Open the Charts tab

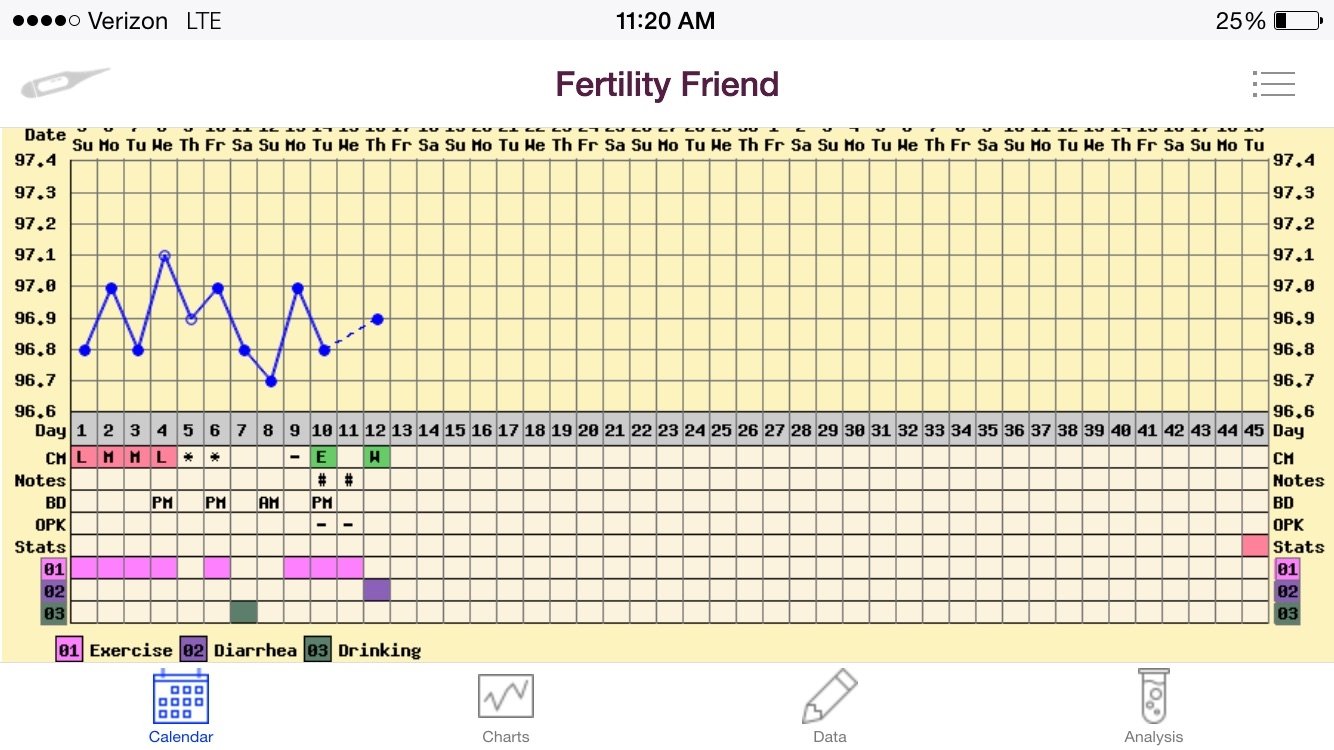click(506, 708)
